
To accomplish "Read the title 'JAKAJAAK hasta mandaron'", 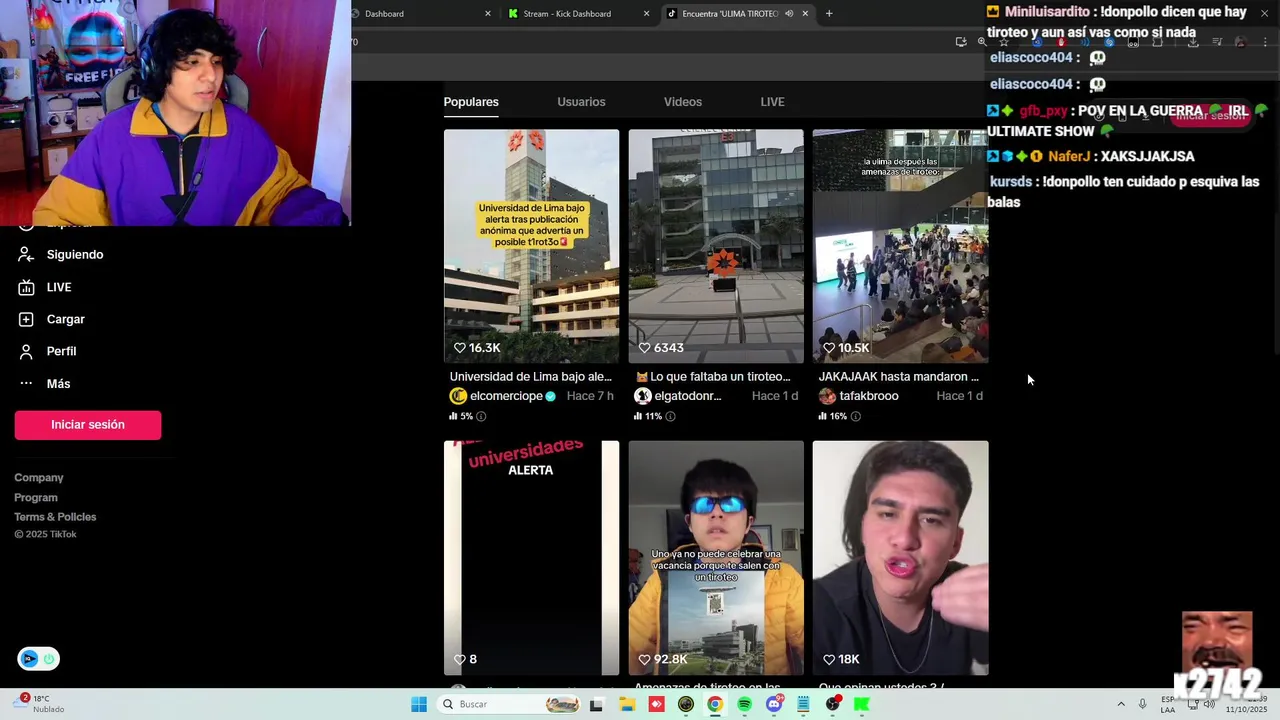I will click(899, 377).
